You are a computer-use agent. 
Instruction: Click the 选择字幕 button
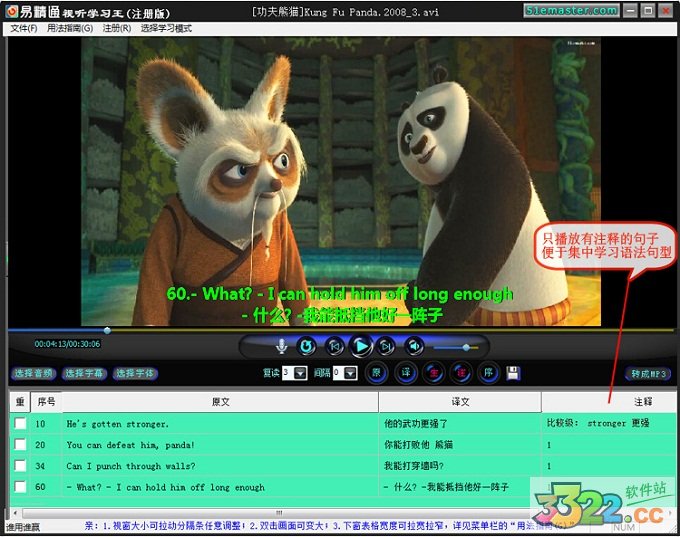click(84, 373)
